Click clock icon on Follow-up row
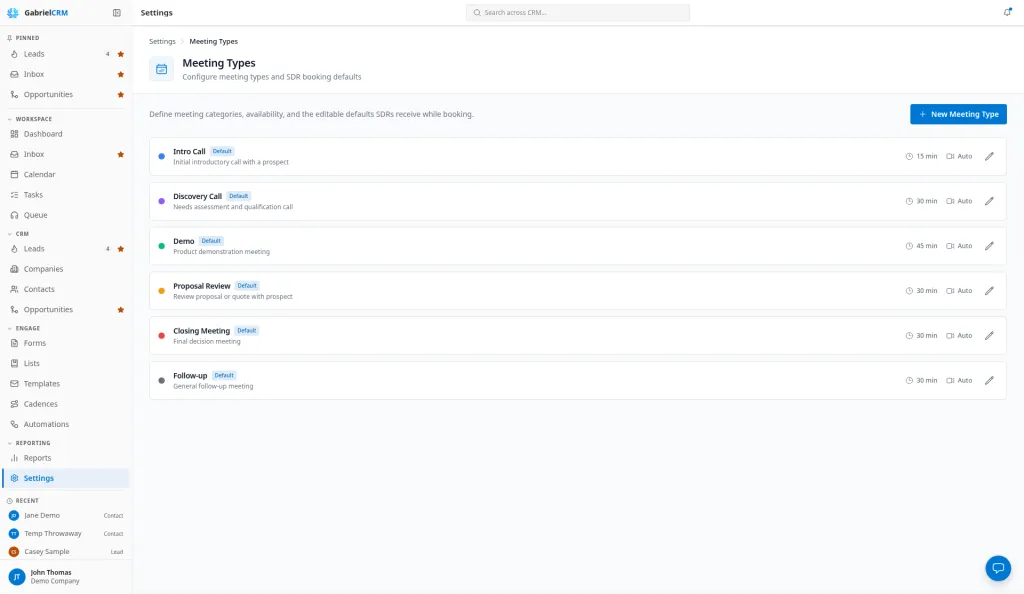The width and height of the screenshot is (1024, 594). pos(909,381)
